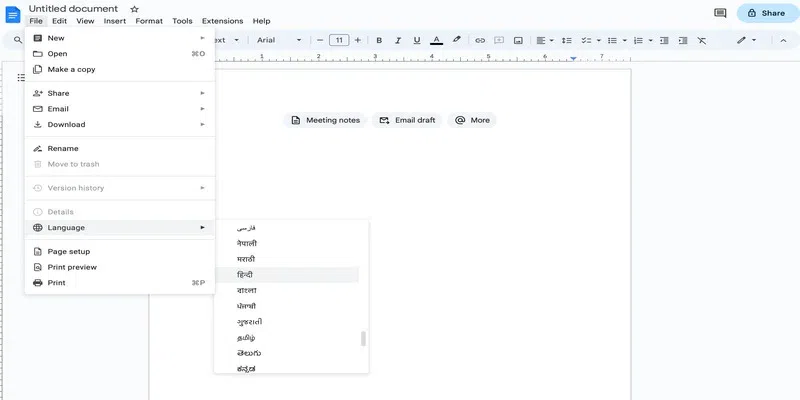The width and height of the screenshot is (800, 400).
Task: Click the clear formatting icon
Action: (x=702, y=40)
